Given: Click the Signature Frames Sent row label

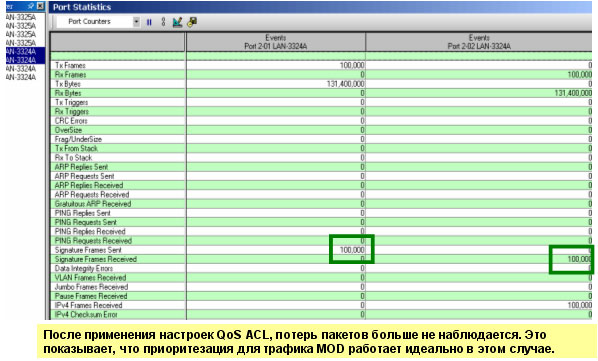Looking at the screenshot, I should pyautogui.click(x=88, y=250).
